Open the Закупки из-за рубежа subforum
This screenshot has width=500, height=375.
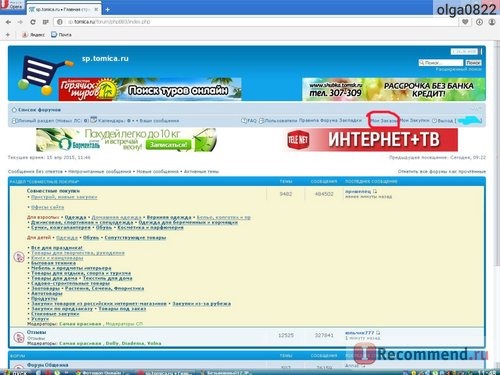coord(201,304)
